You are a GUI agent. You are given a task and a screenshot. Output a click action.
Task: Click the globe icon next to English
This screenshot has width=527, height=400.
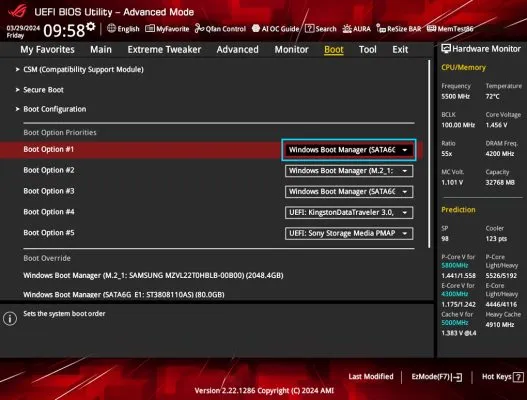(111, 29)
